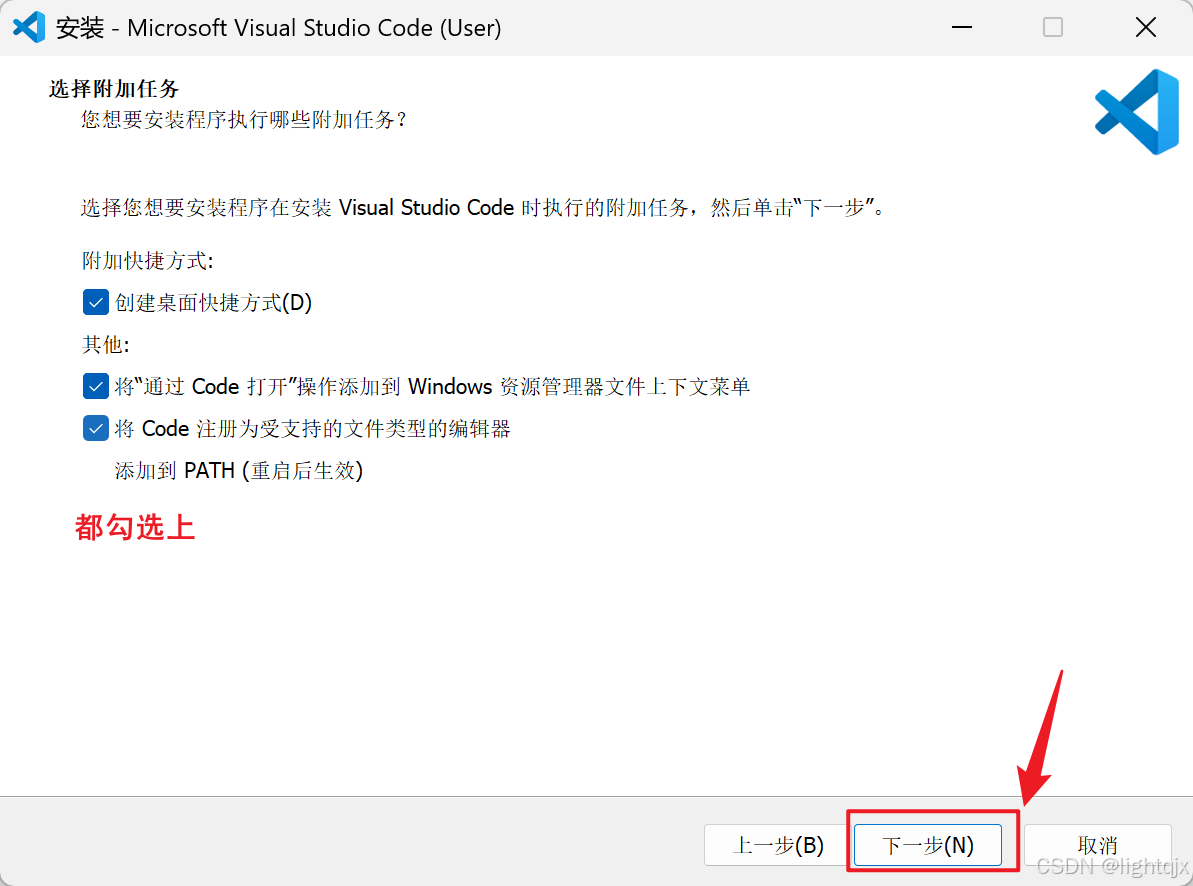This screenshot has width=1193, height=886.
Task: Click the window title "安装 - Microsoft Visual Studio Code (User)"
Action: (x=278, y=28)
